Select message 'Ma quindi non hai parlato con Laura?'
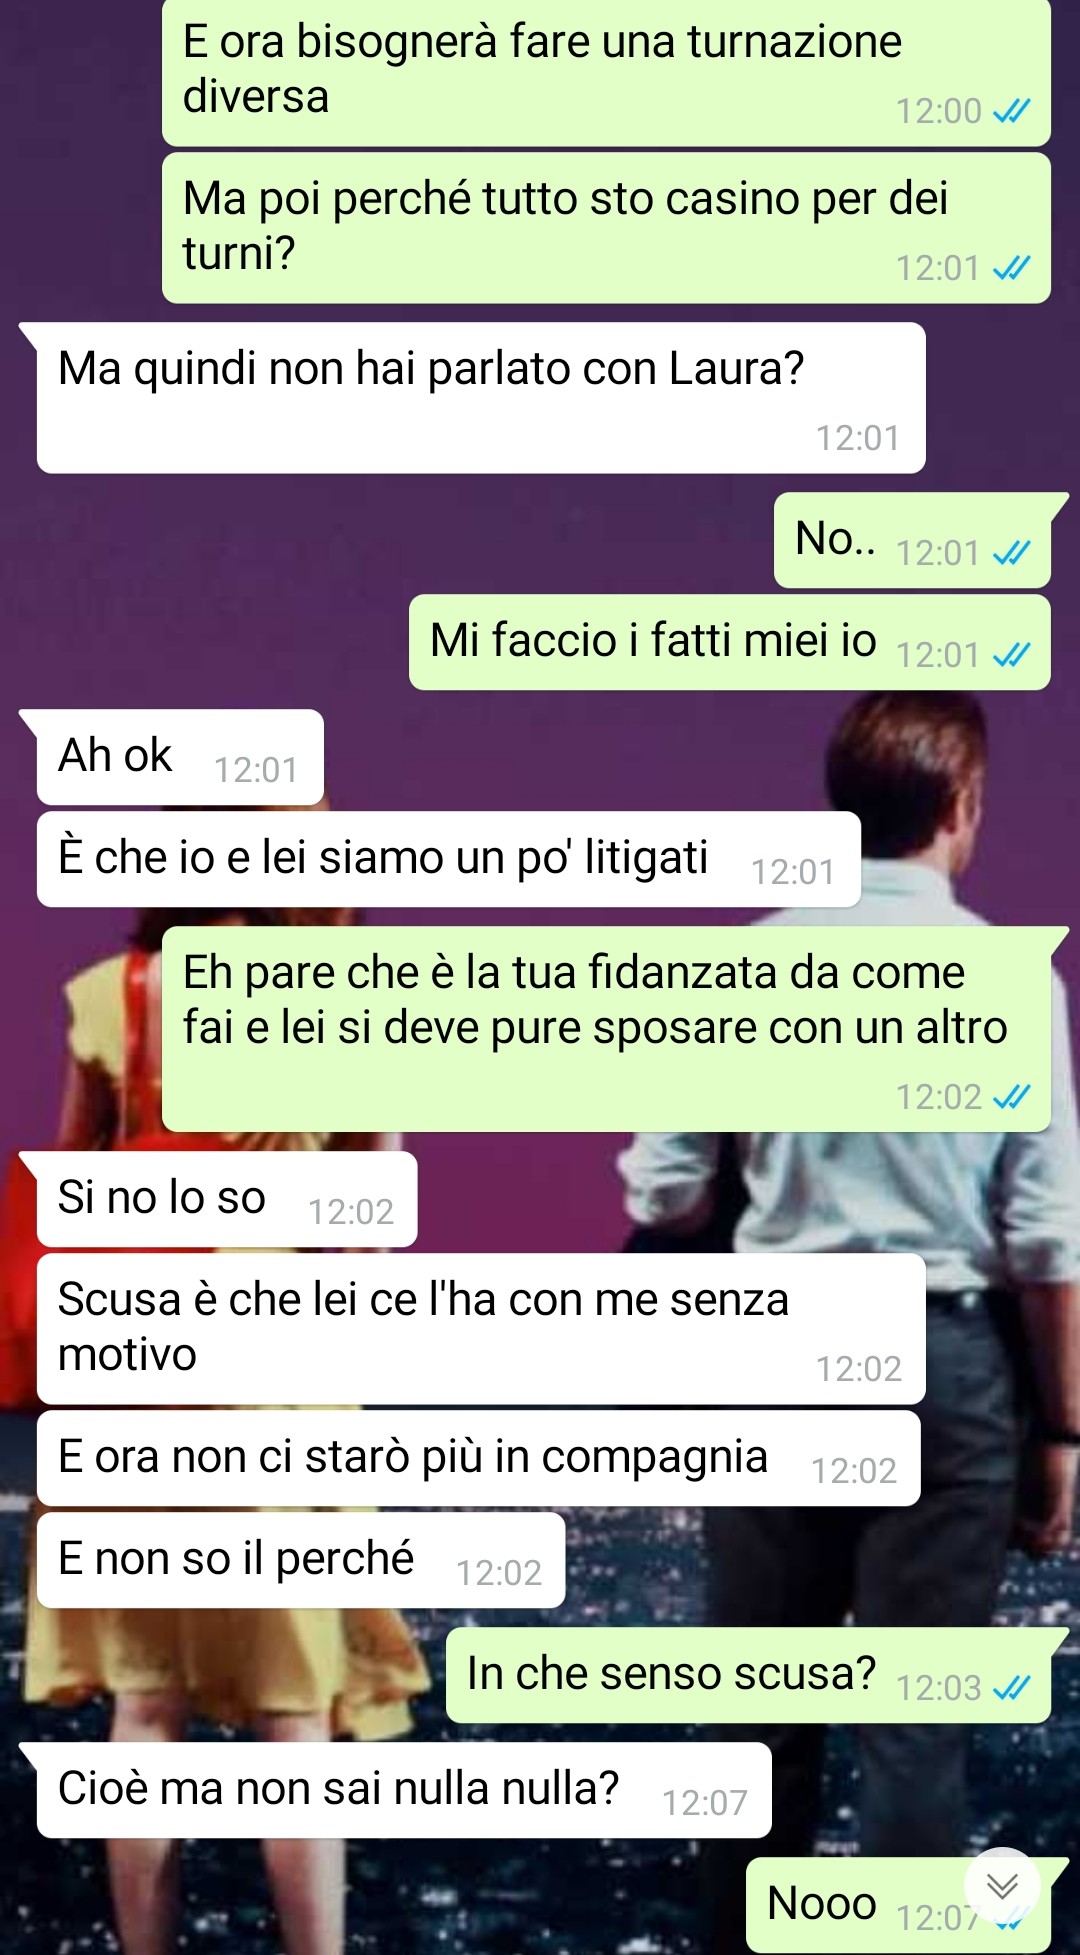 click(x=480, y=398)
